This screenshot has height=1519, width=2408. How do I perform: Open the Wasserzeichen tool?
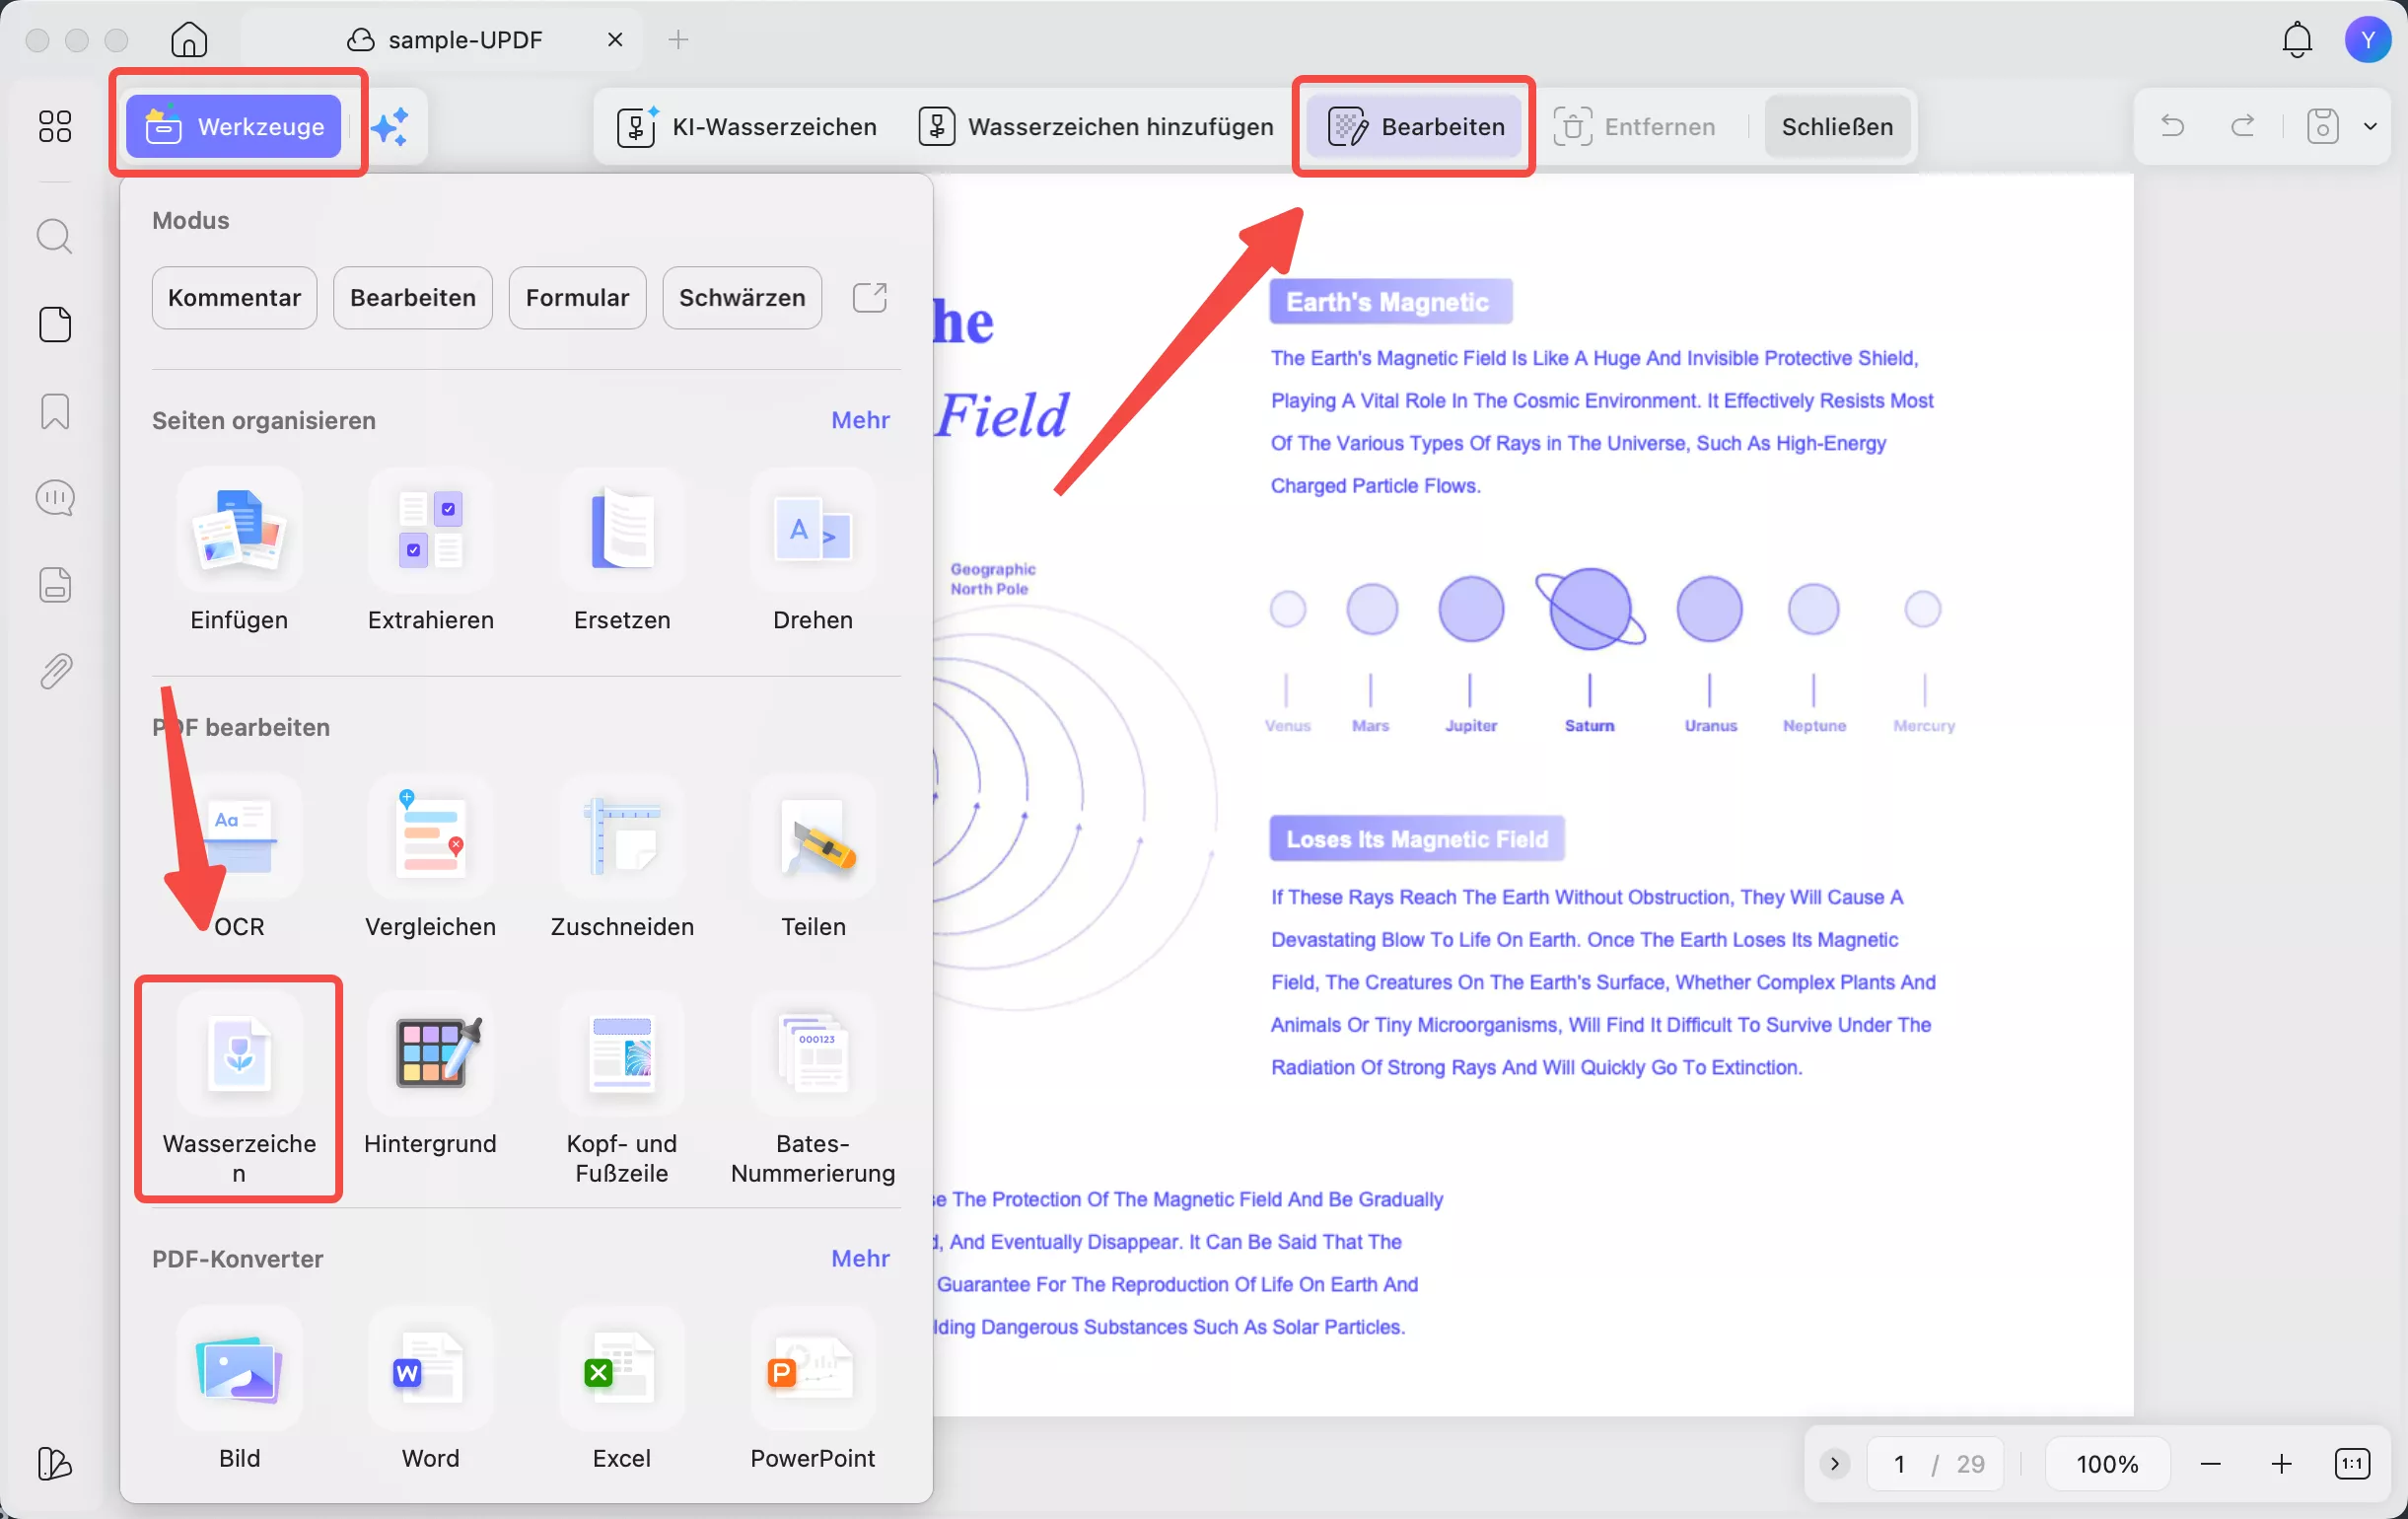pos(239,1089)
